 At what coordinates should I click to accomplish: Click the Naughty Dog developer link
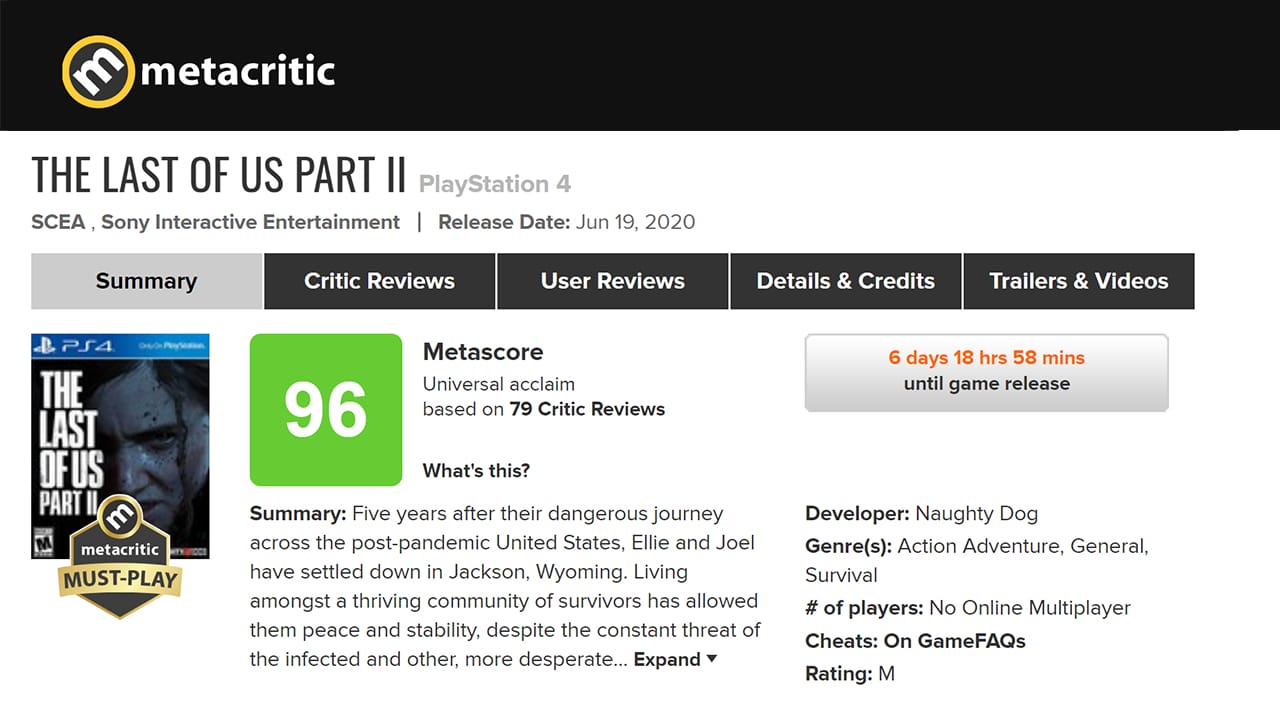tap(976, 514)
